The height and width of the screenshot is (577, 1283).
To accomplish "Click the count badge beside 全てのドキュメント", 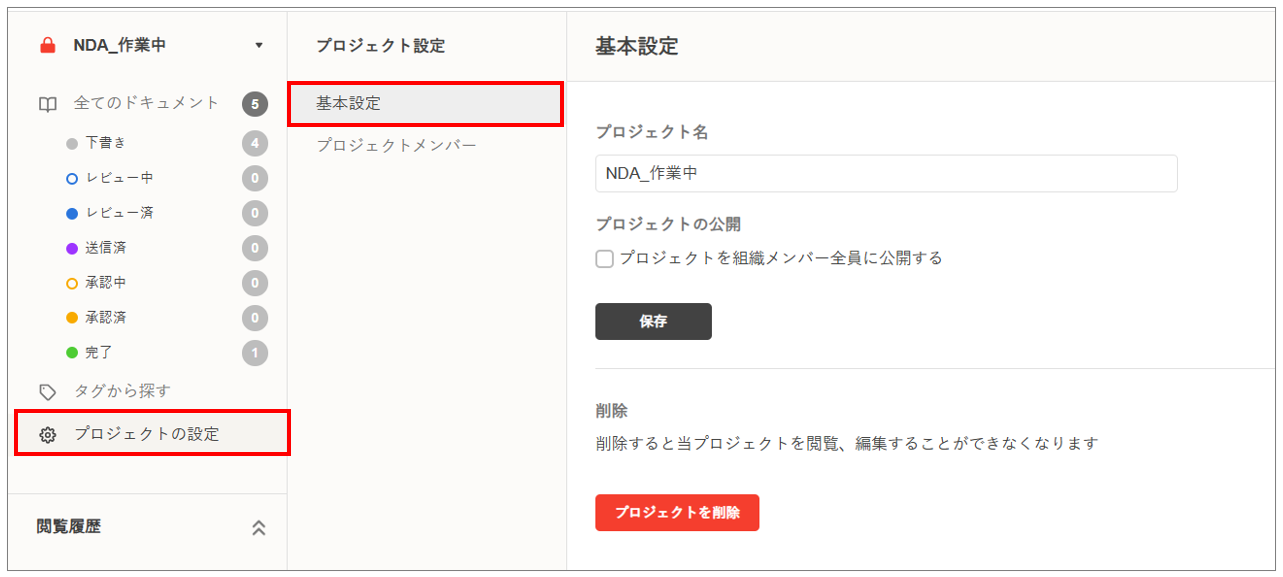I will 255,104.
